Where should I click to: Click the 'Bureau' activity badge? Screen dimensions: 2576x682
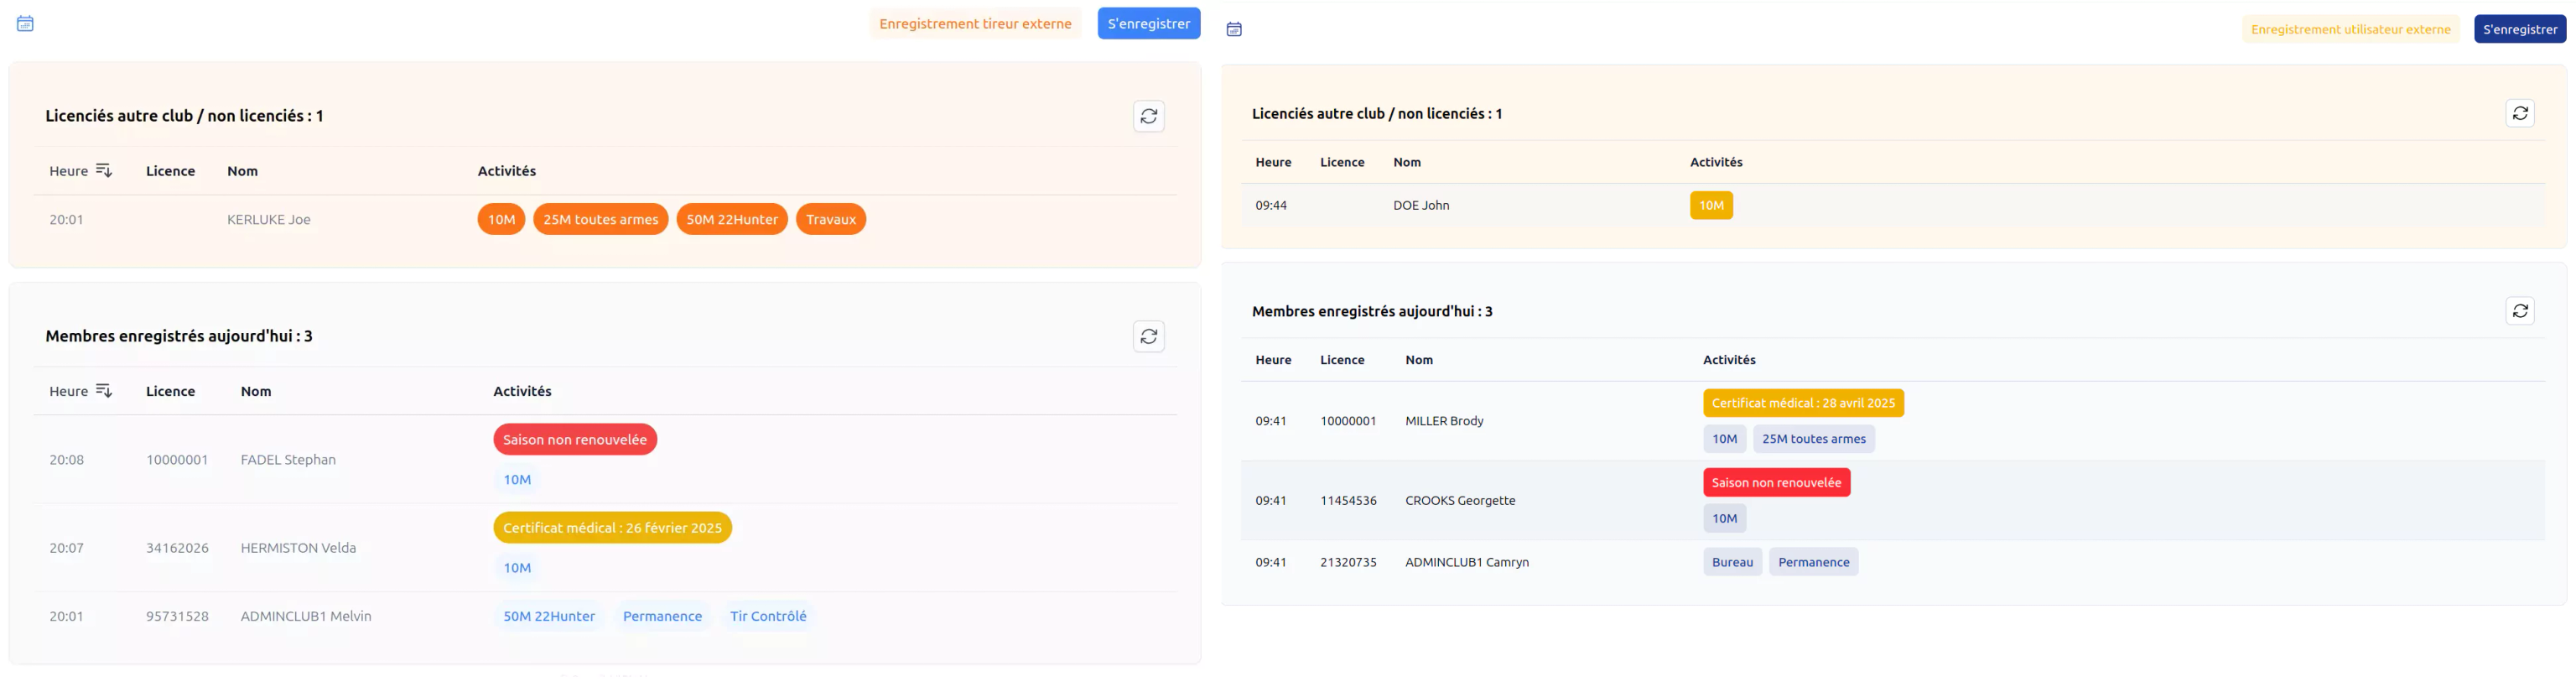pyautogui.click(x=1732, y=562)
